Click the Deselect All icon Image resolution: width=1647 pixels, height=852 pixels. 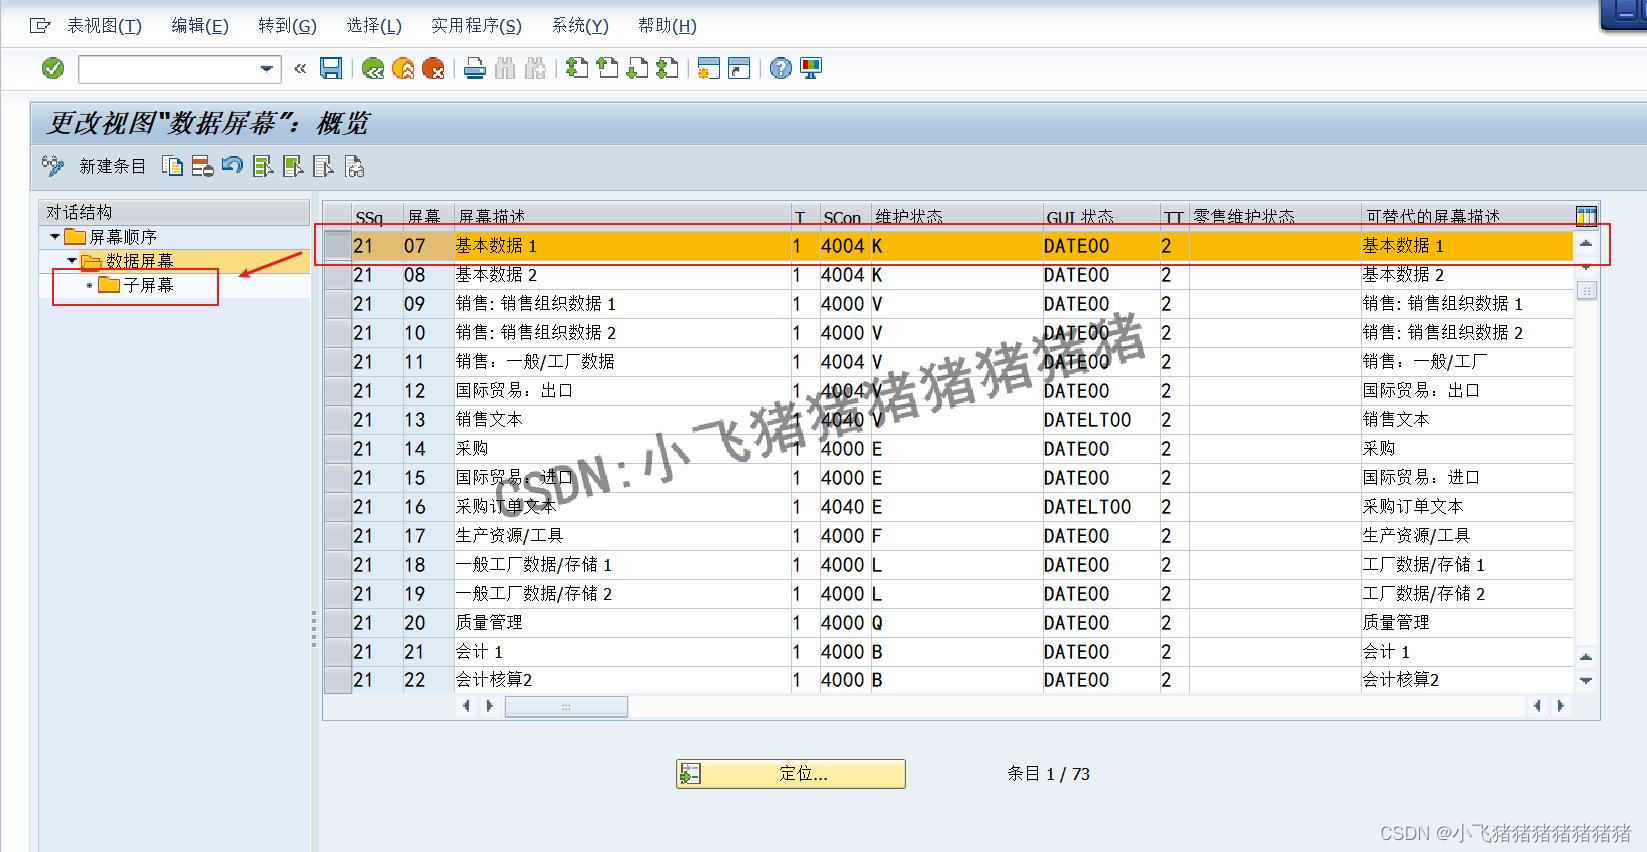coord(323,166)
